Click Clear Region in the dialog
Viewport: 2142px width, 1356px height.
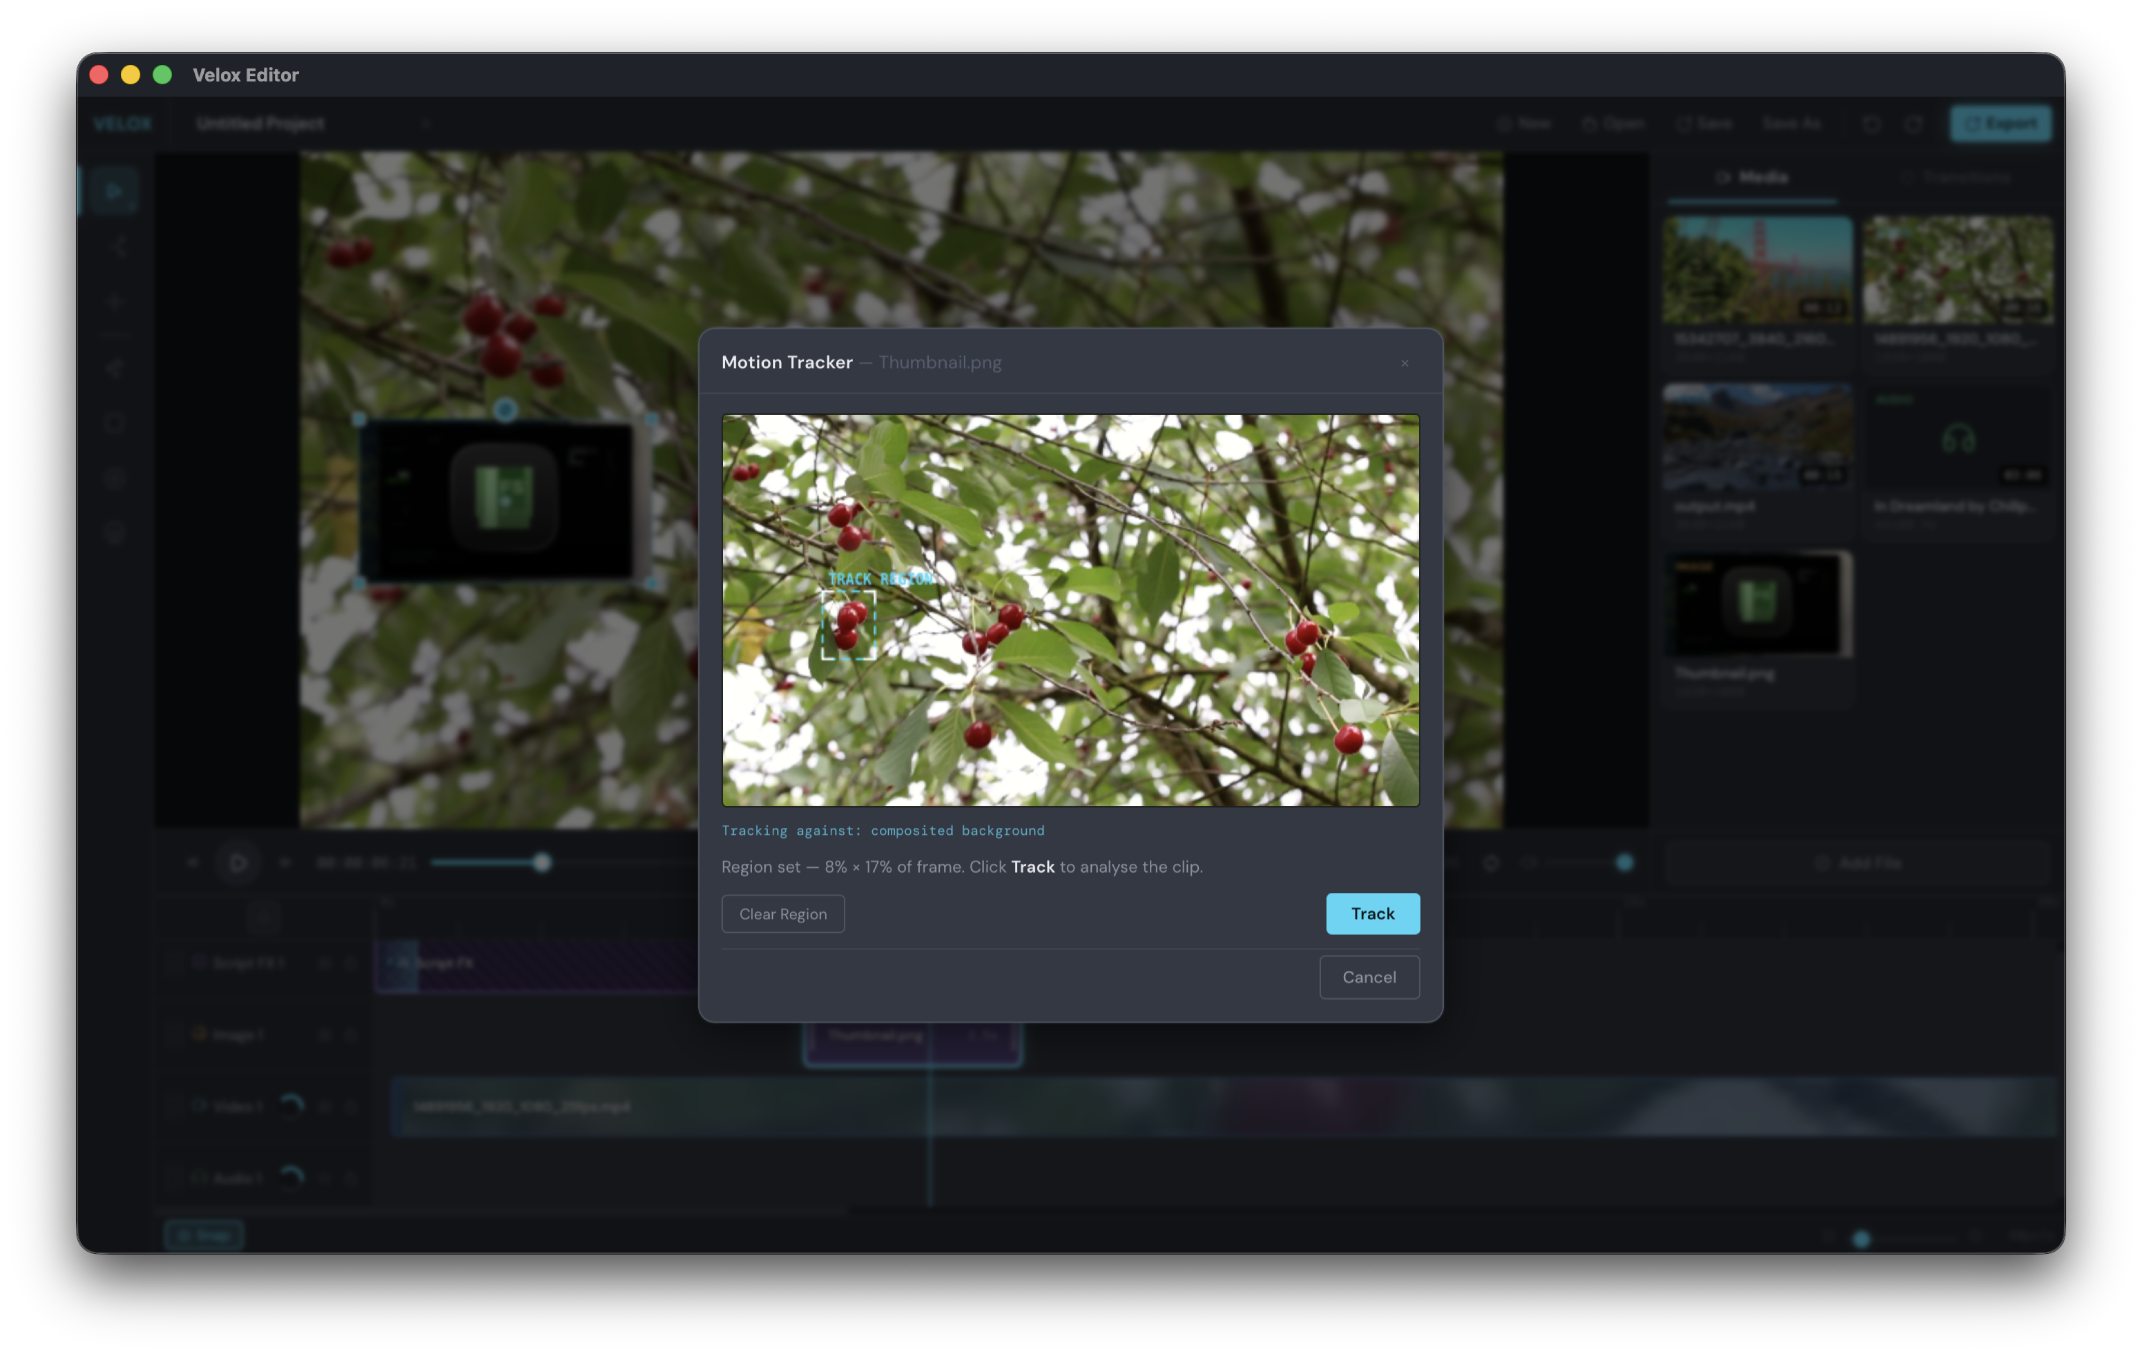click(782, 914)
